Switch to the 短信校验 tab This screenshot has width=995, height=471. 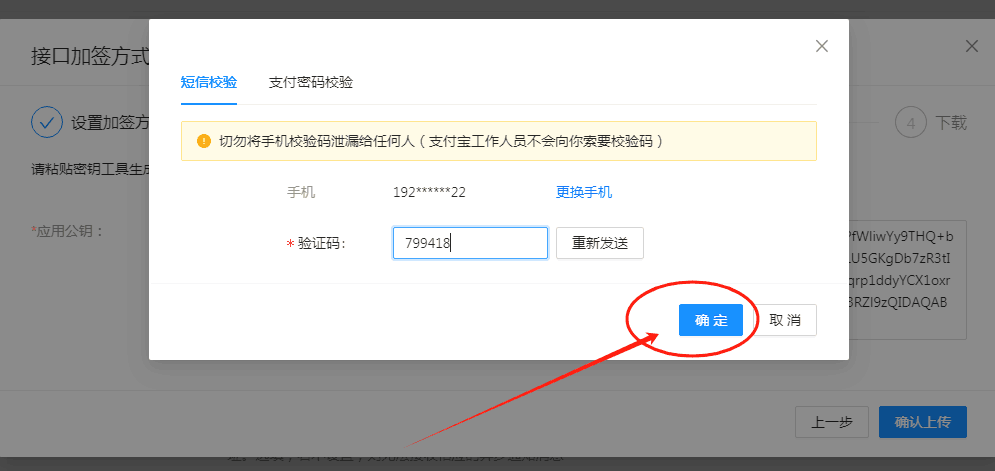click(209, 83)
